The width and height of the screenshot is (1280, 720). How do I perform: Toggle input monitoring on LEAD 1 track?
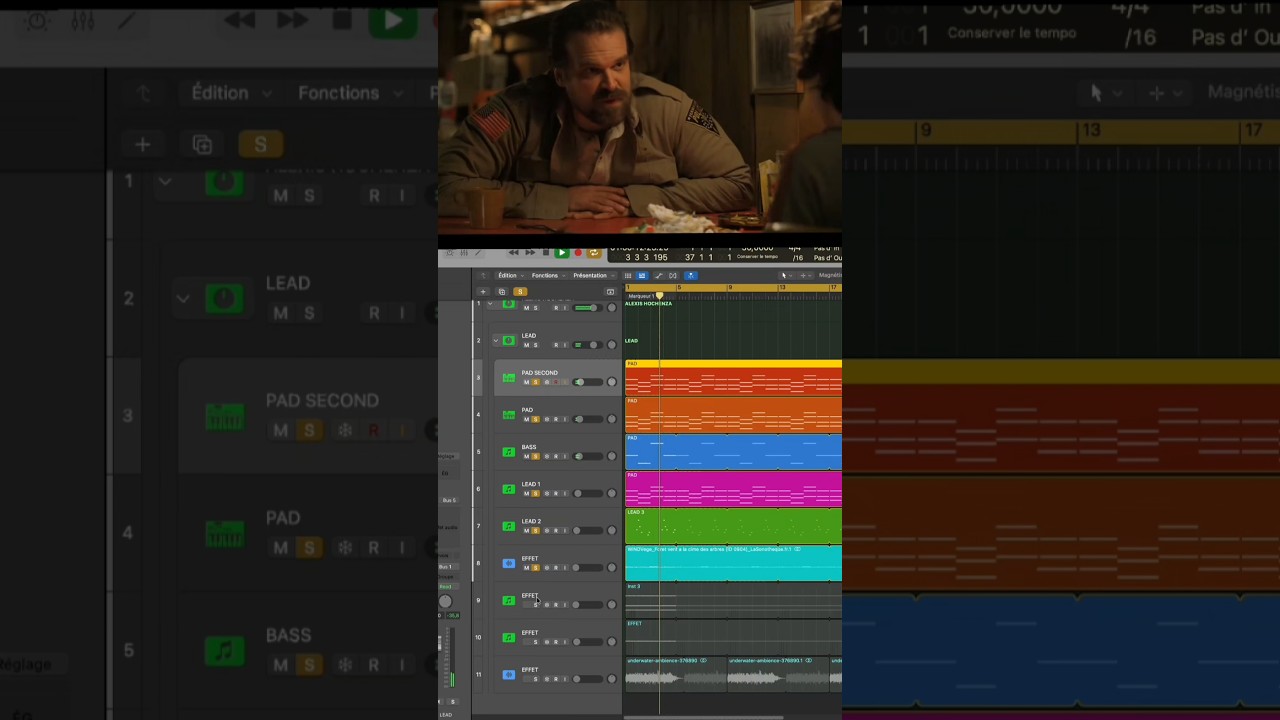(x=565, y=493)
